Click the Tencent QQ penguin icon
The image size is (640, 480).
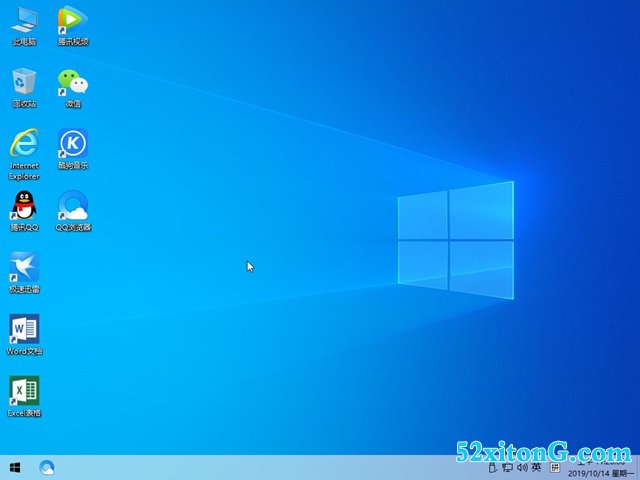pos(24,207)
